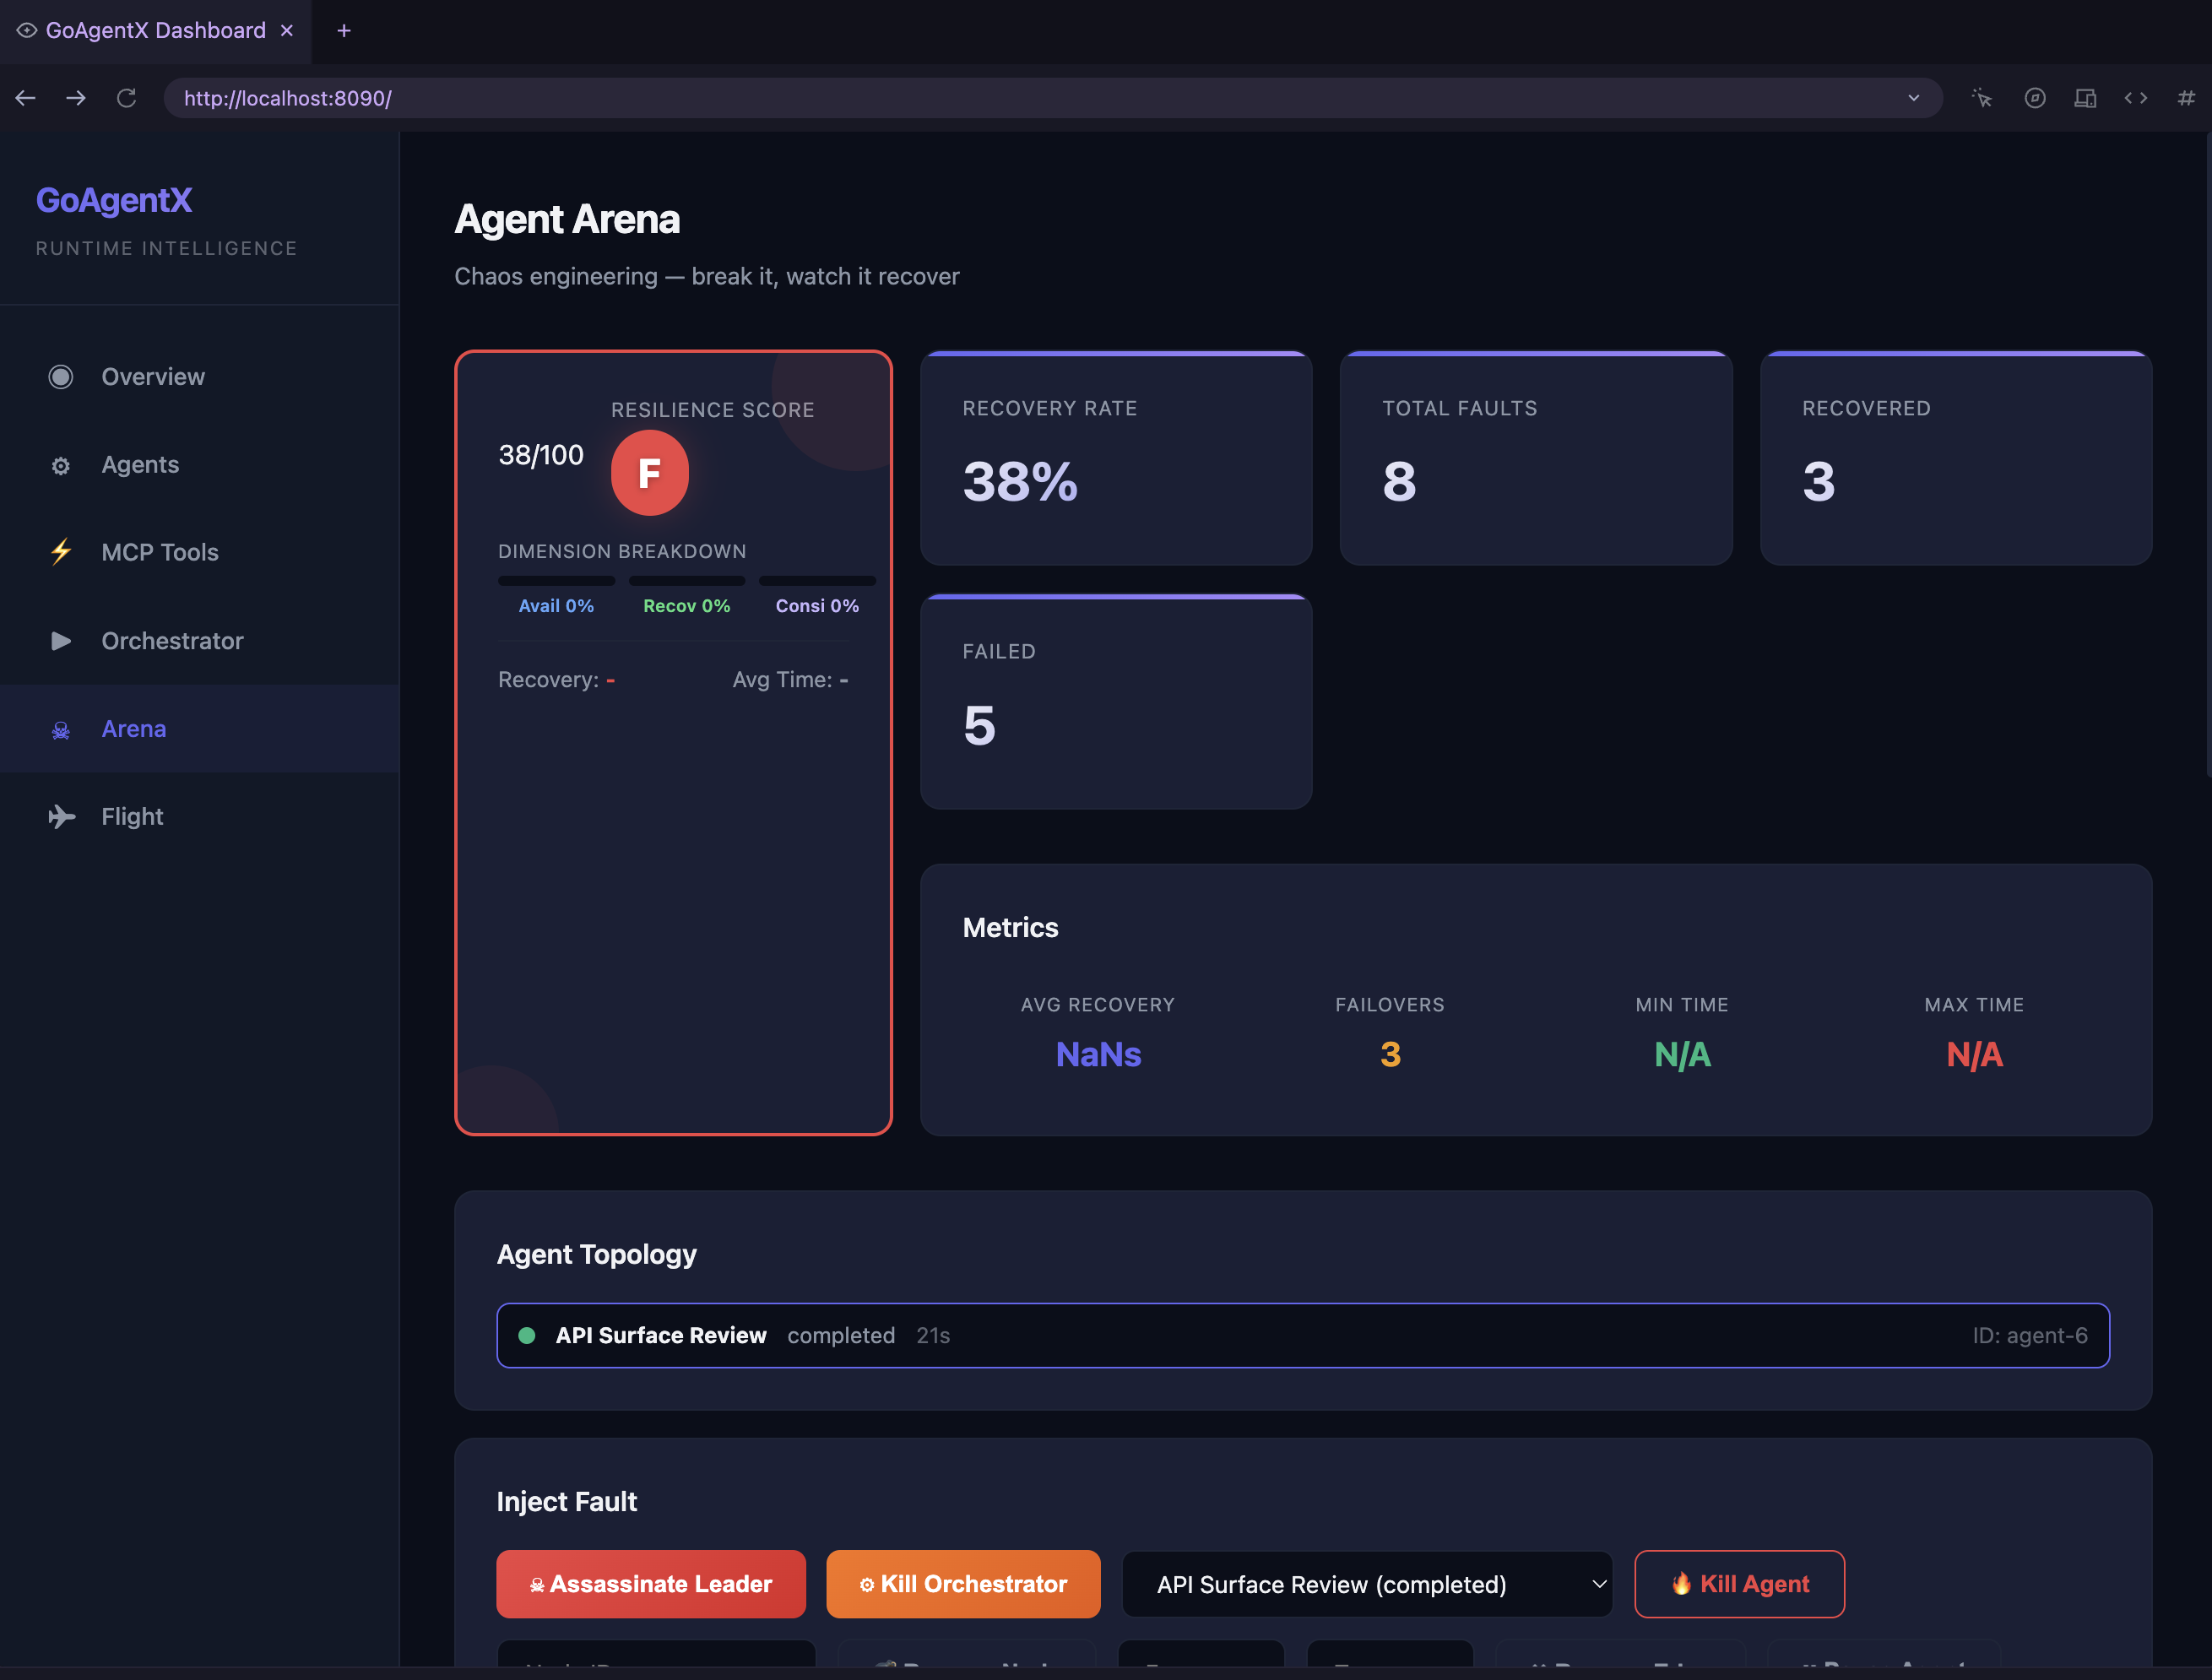Click the Recov 0% dimension bar

point(687,581)
